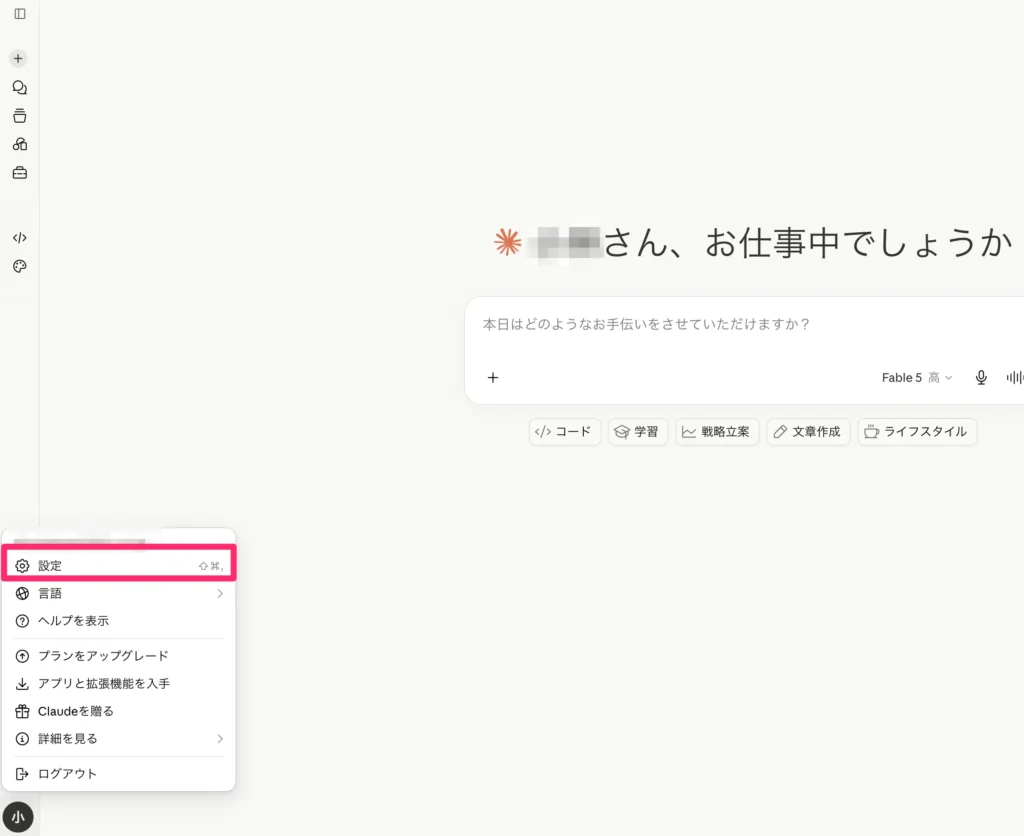The width and height of the screenshot is (1024, 836).
Task: Click the user avatar 小 button
Action: [18, 817]
